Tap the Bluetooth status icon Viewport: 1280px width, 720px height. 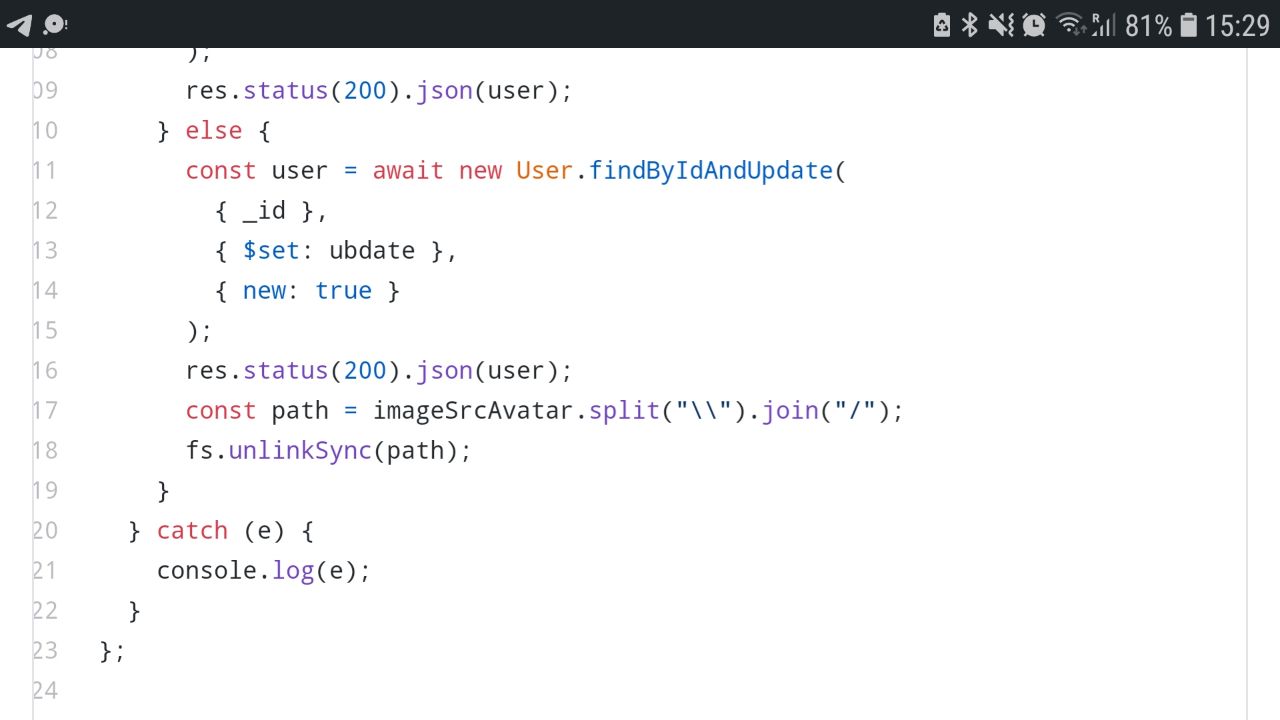click(969, 25)
